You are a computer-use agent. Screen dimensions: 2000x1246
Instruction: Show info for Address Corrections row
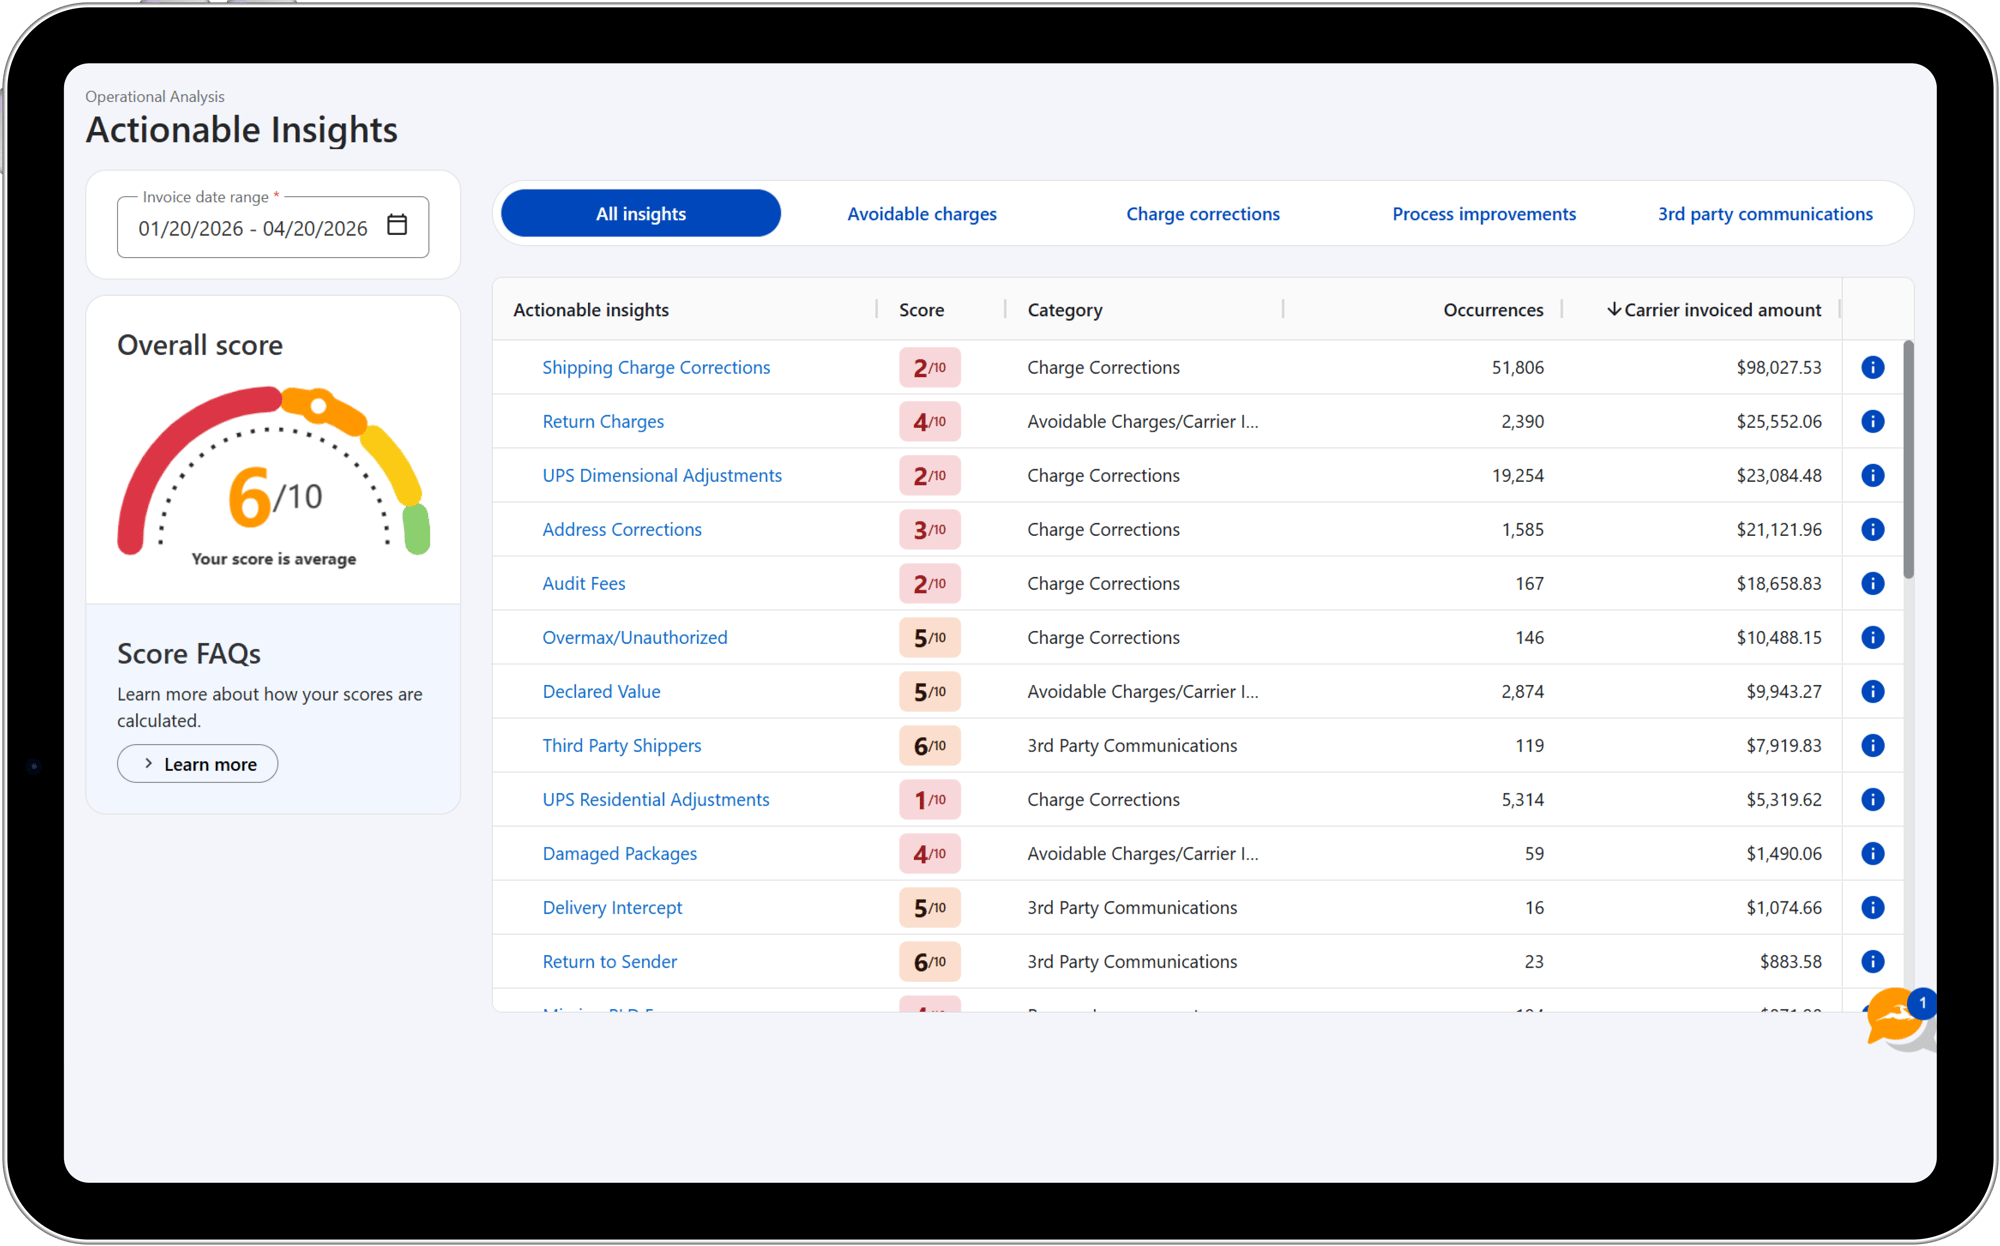click(x=1873, y=529)
